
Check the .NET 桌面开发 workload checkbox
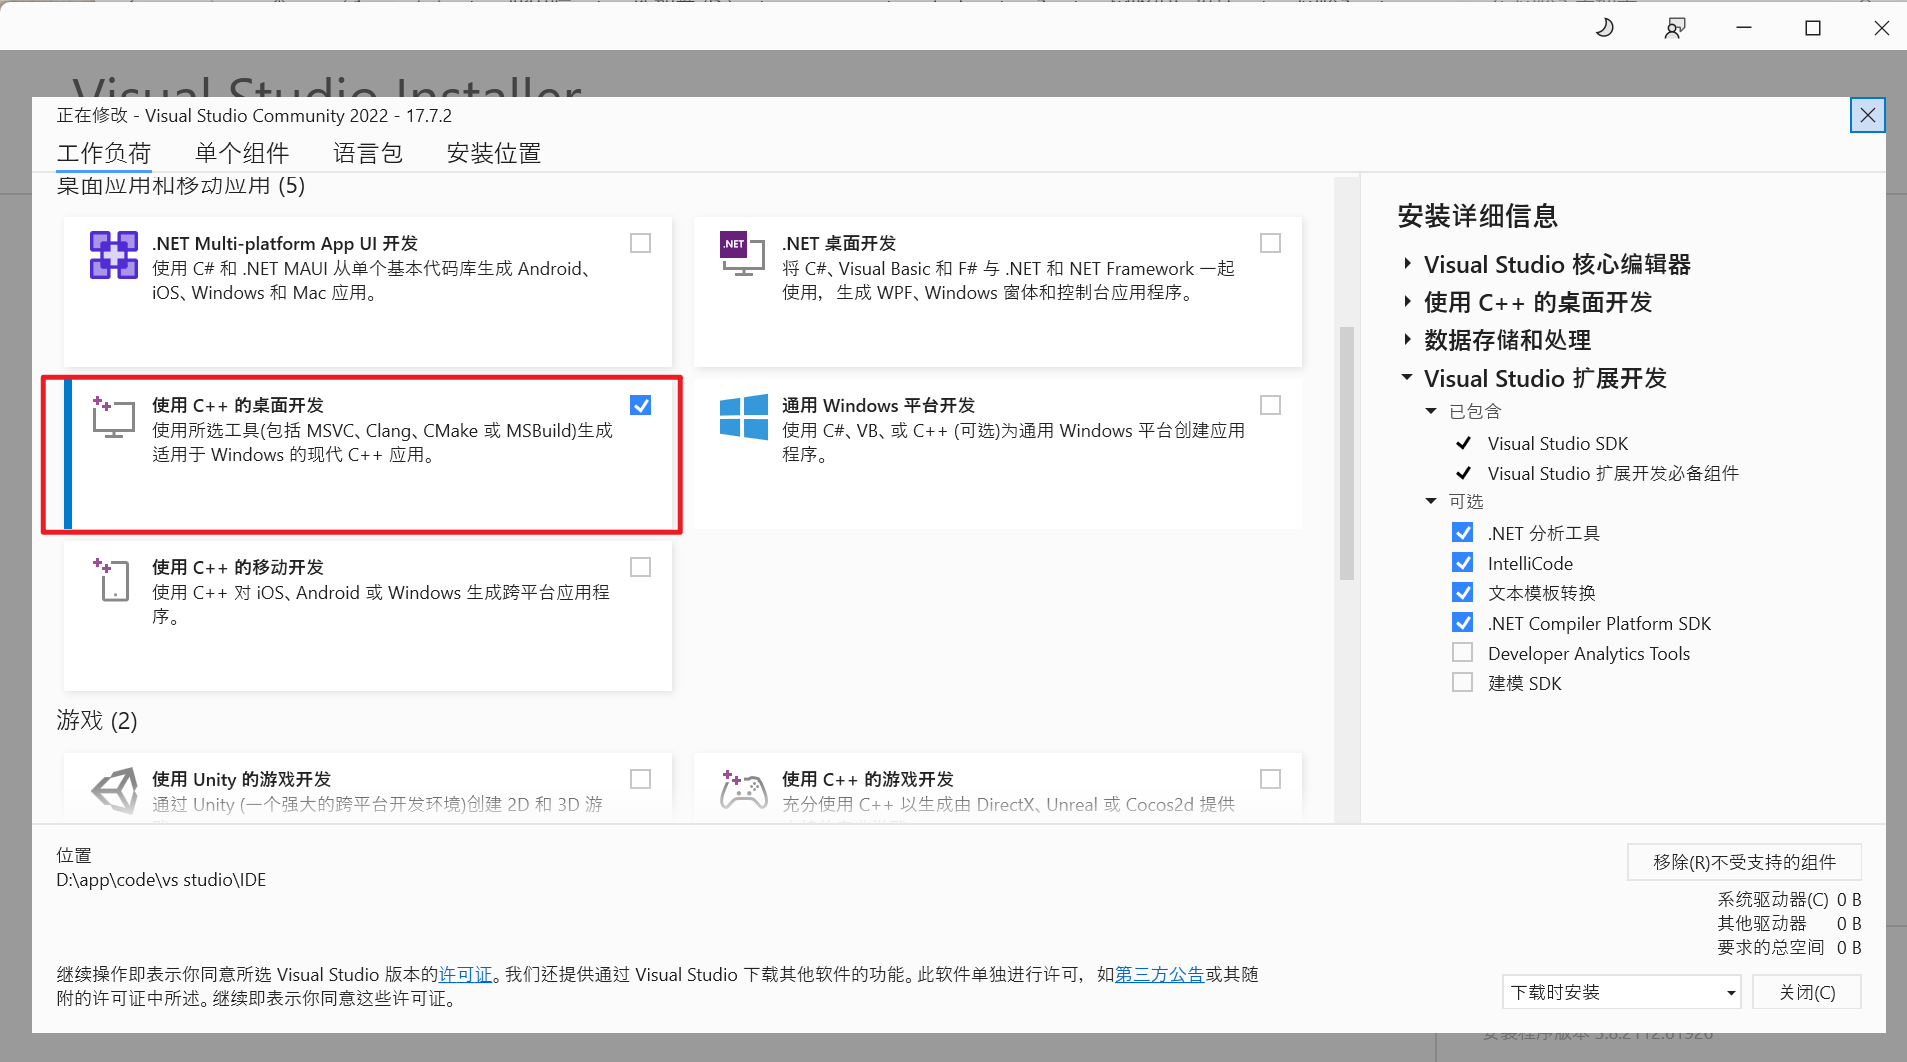1270,243
